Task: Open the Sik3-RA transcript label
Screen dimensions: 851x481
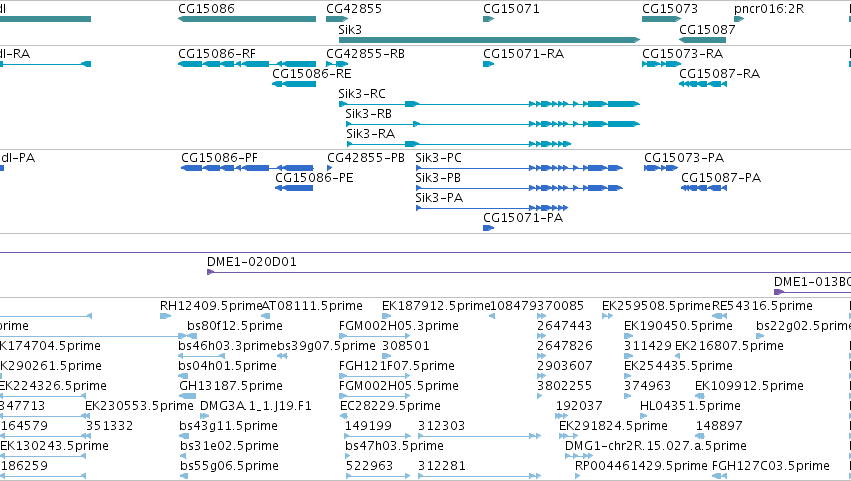Action: pos(371,134)
